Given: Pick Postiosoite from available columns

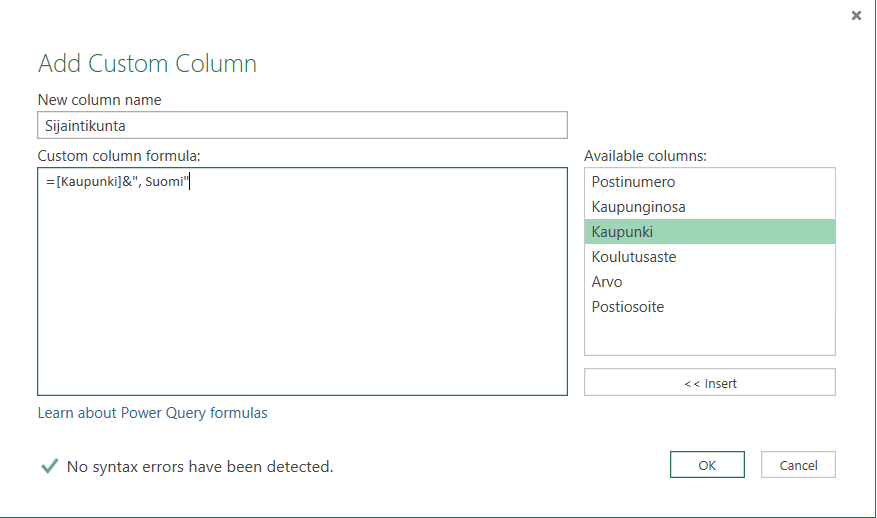Looking at the screenshot, I should [x=628, y=307].
